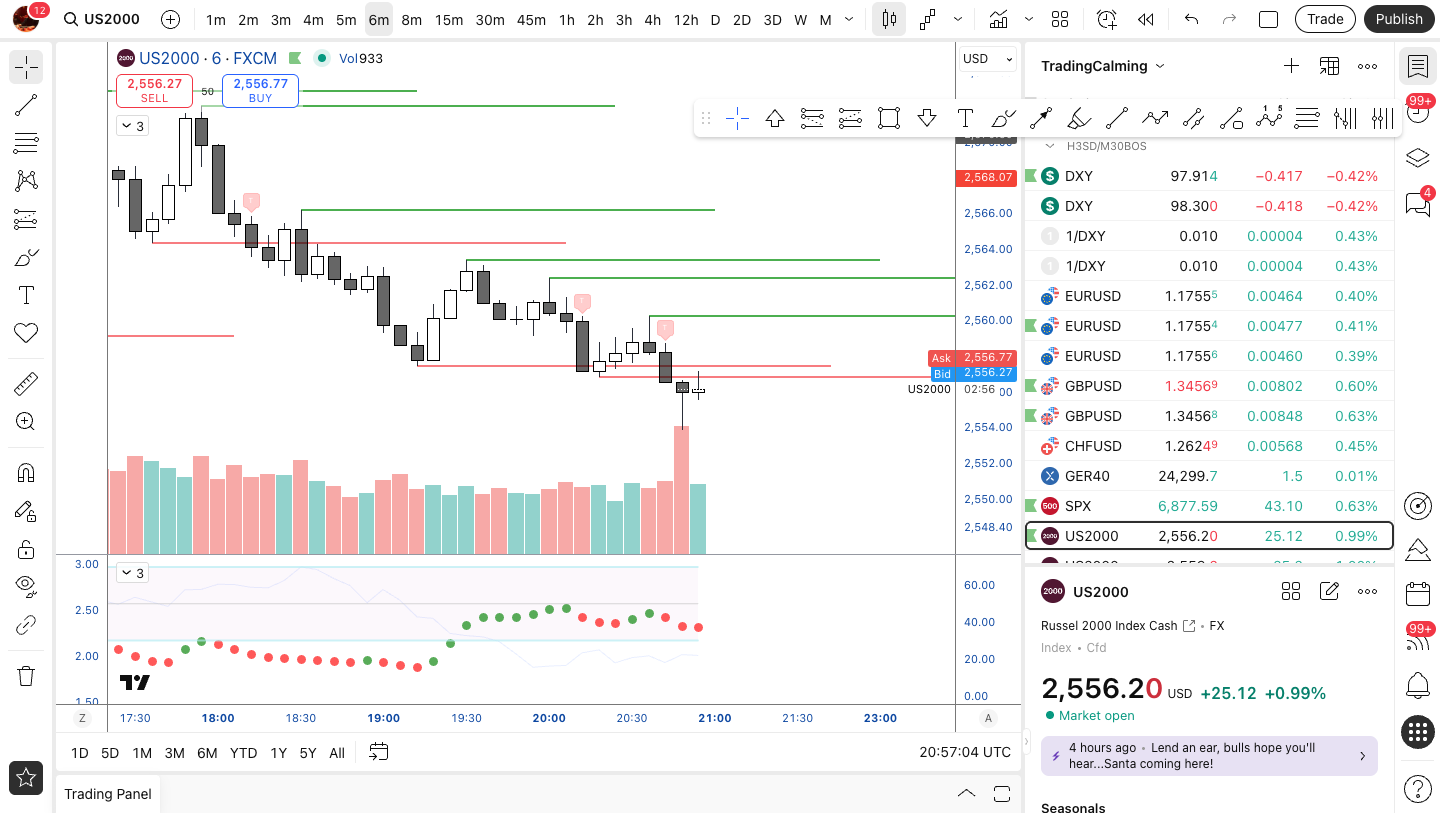Select the Fibonacci retracement tool in left toolbar
Image resolution: width=1440 pixels, height=813 pixels.
pos(26,143)
